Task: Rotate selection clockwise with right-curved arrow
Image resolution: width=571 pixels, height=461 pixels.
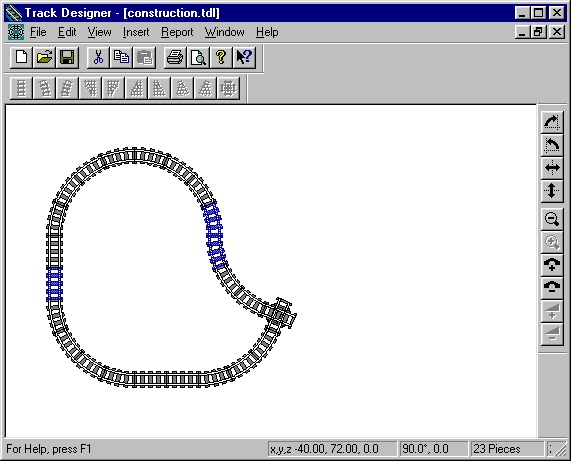Action: [x=552, y=122]
